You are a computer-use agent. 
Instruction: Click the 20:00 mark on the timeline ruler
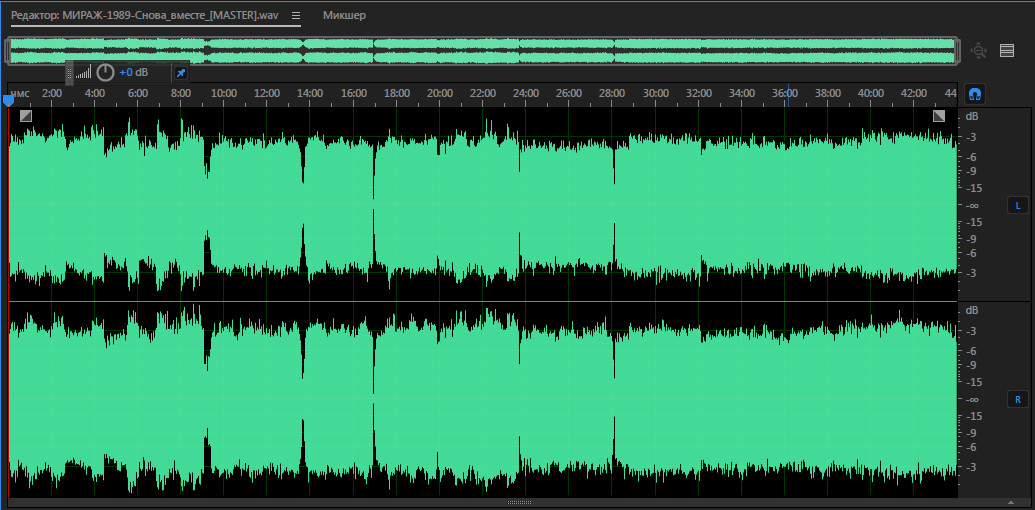click(x=440, y=93)
